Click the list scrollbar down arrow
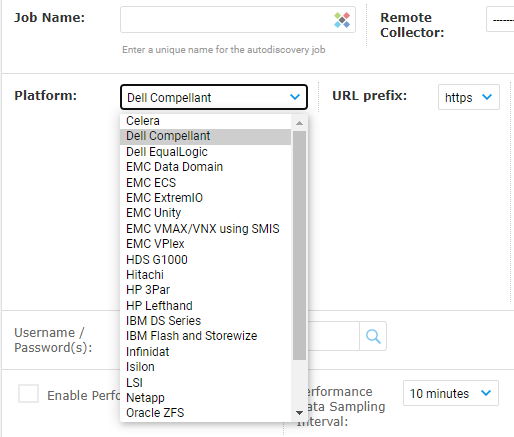This screenshot has height=437, width=514. [x=299, y=413]
